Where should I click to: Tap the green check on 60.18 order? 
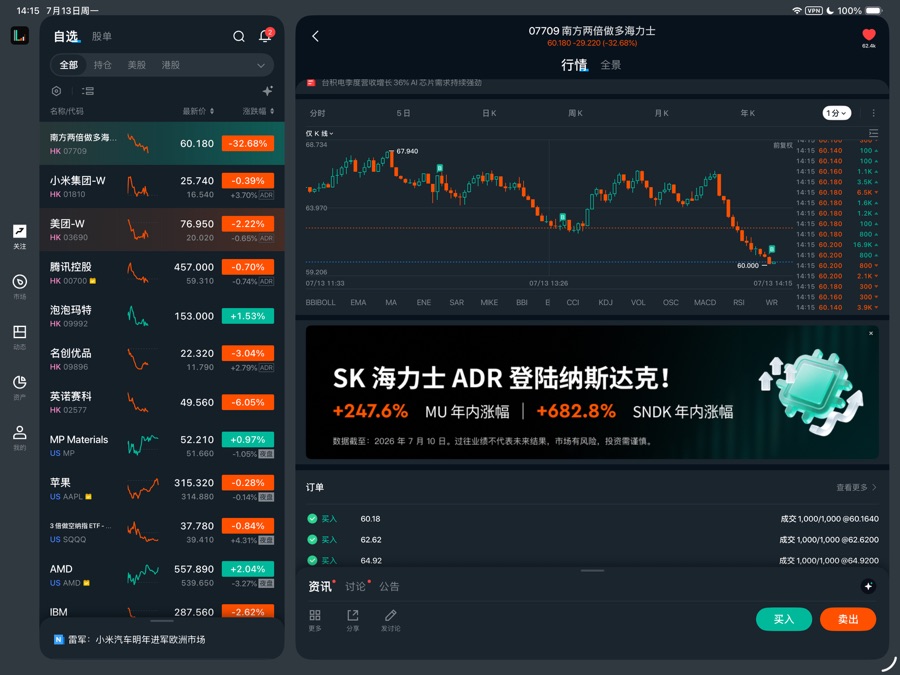pyautogui.click(x=312, y=519)
